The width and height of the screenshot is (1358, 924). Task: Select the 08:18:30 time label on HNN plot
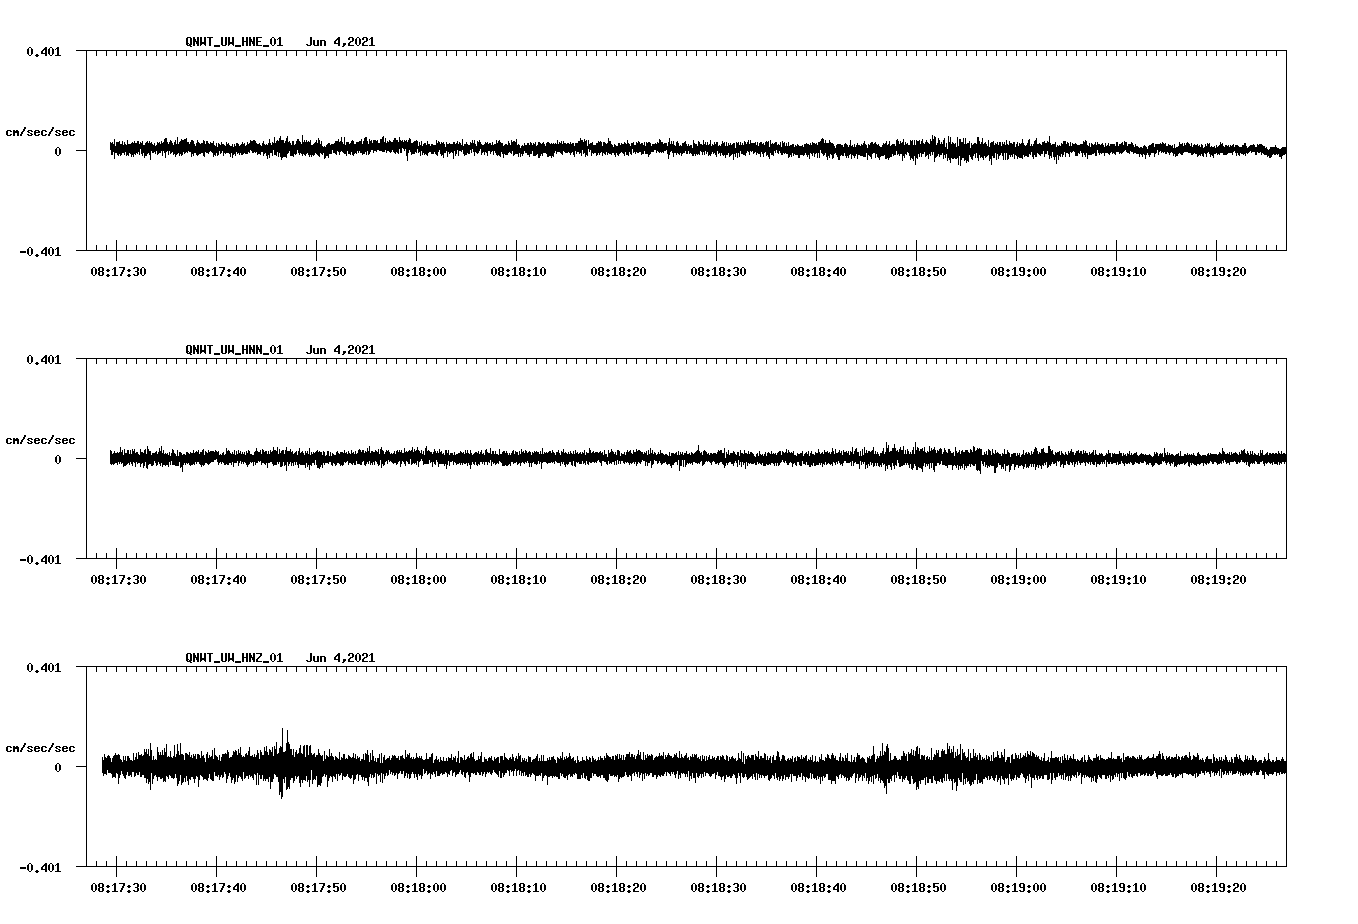click(x=718, y=580)
